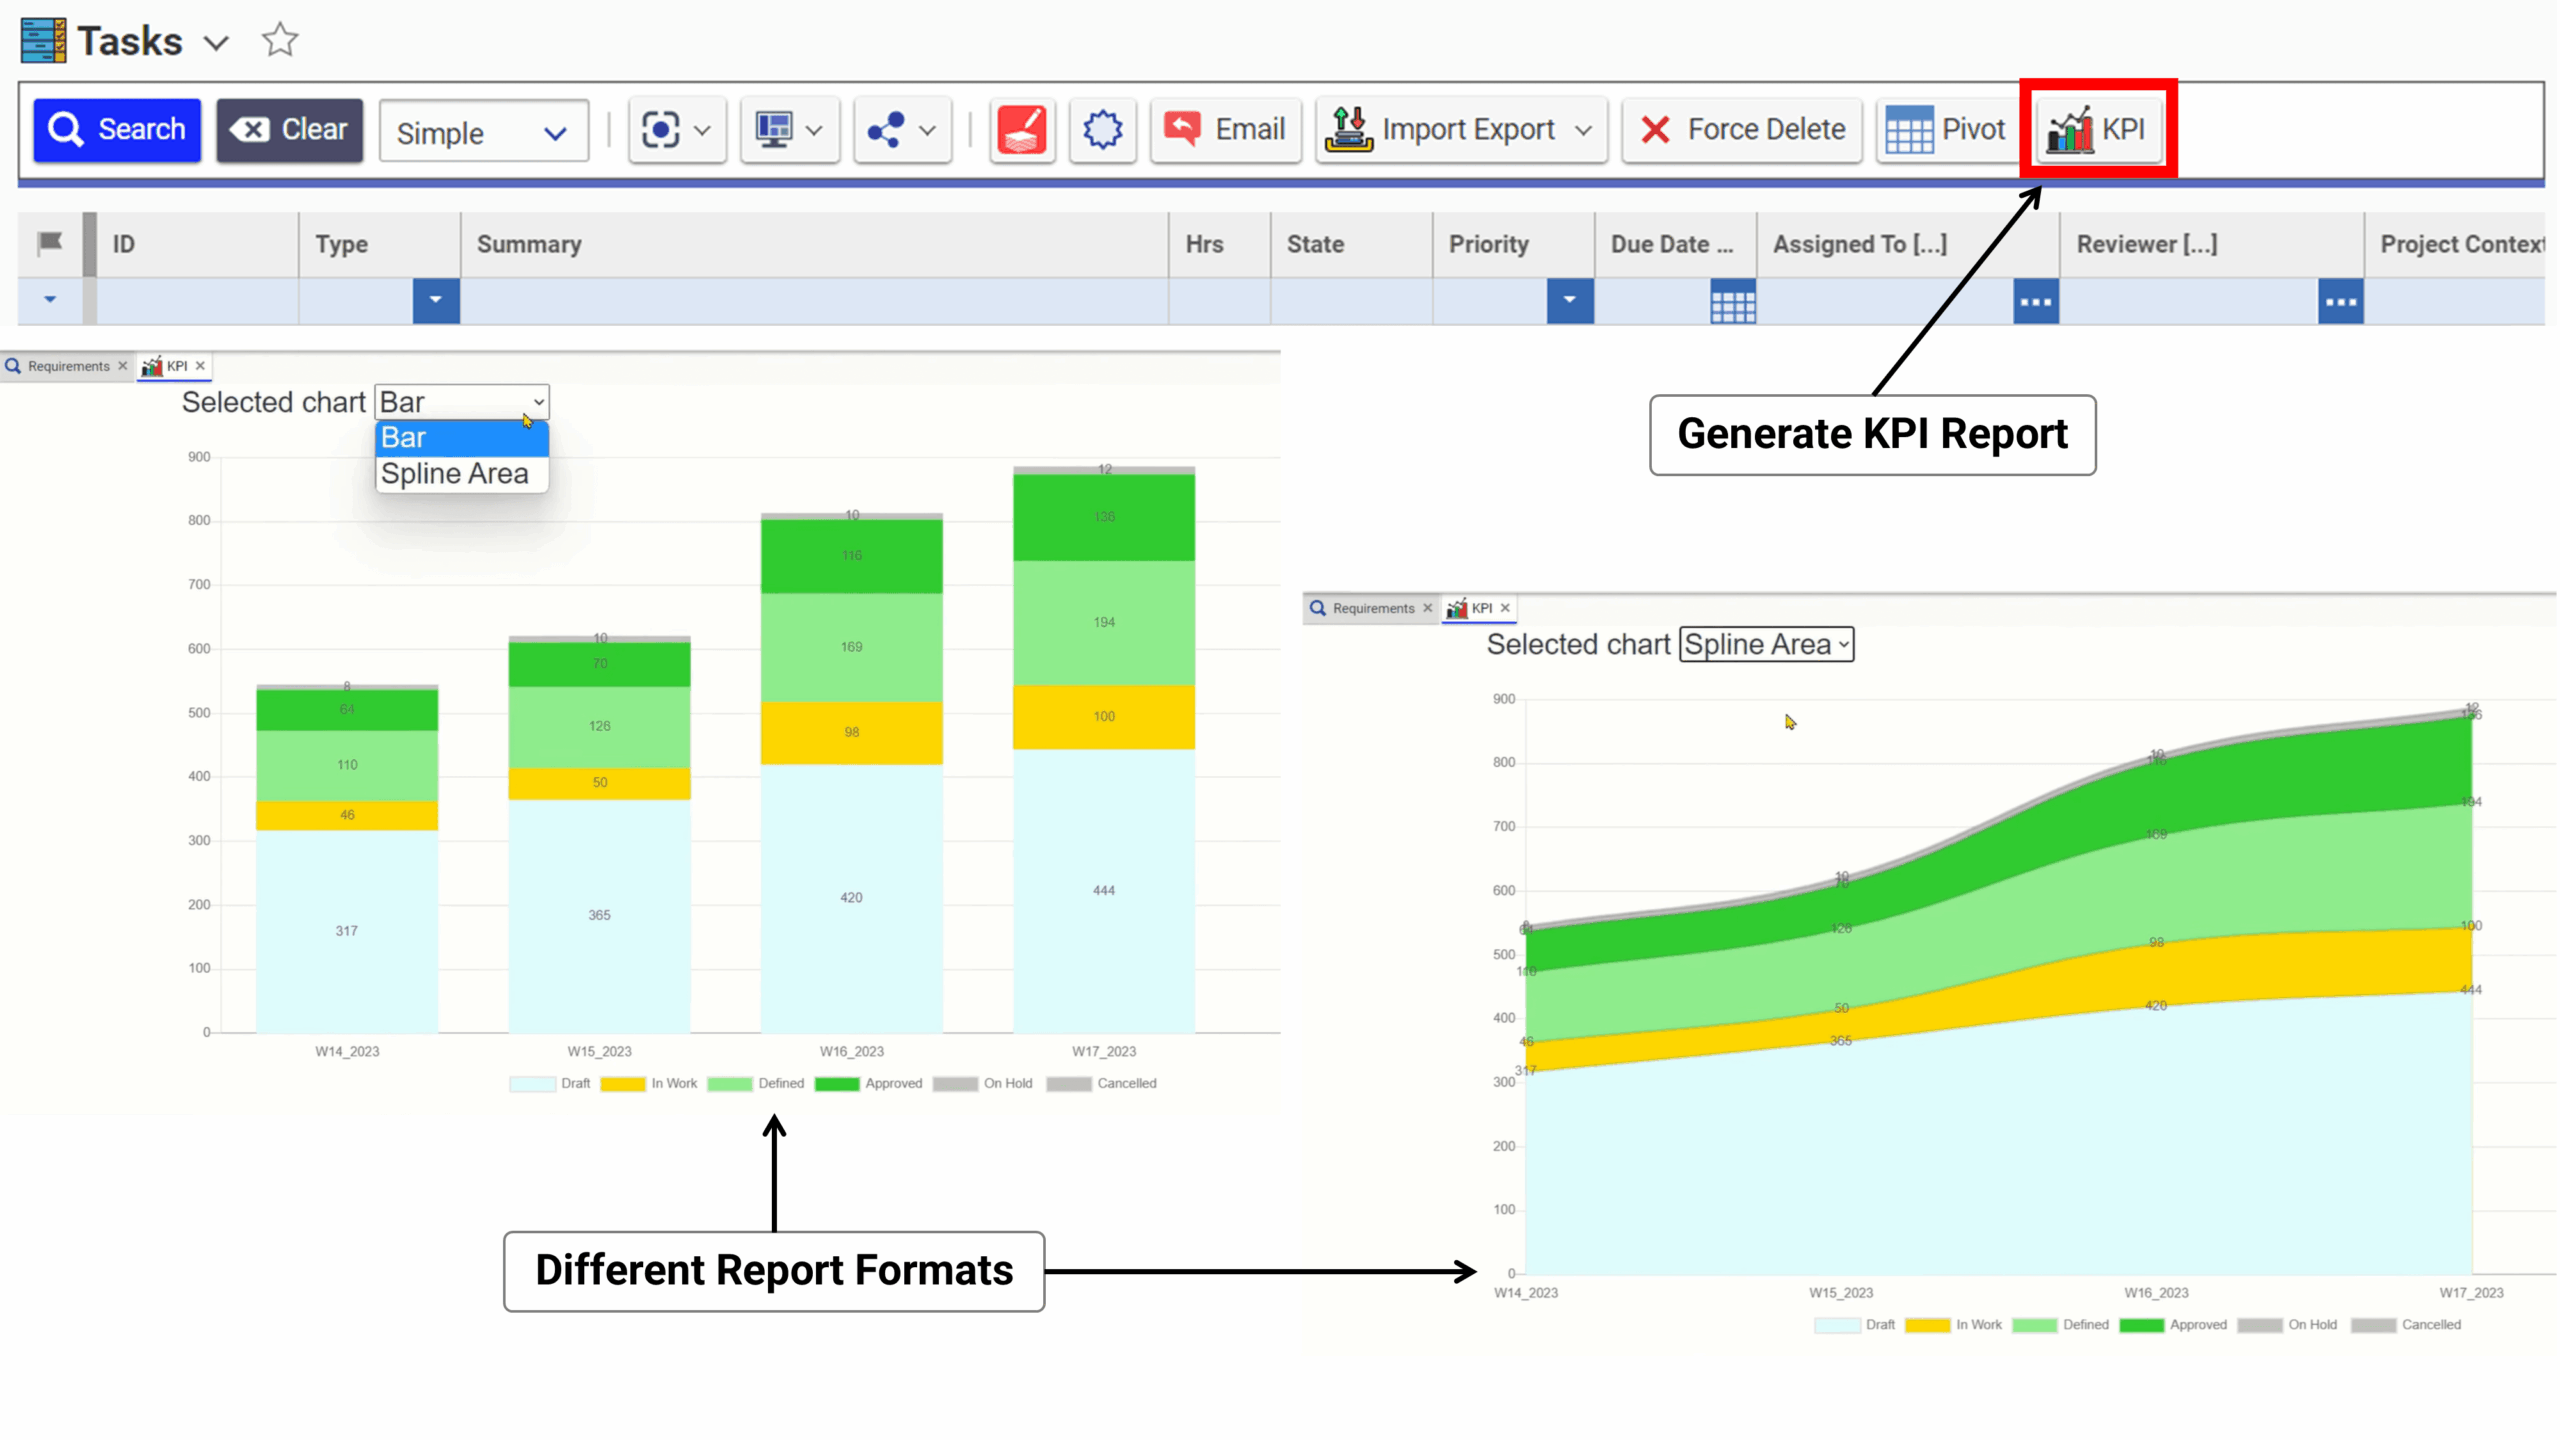The width and height of the screenshot is (2560, 1440).
Task: Favorite Tasks with the star icon
Action: coord(280,41)
